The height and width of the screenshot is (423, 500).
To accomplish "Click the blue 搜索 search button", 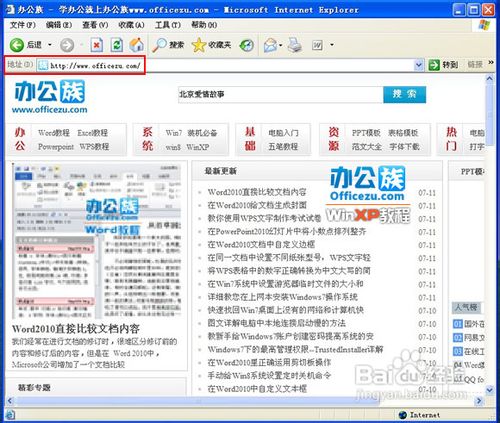I will tap(404, 94).
